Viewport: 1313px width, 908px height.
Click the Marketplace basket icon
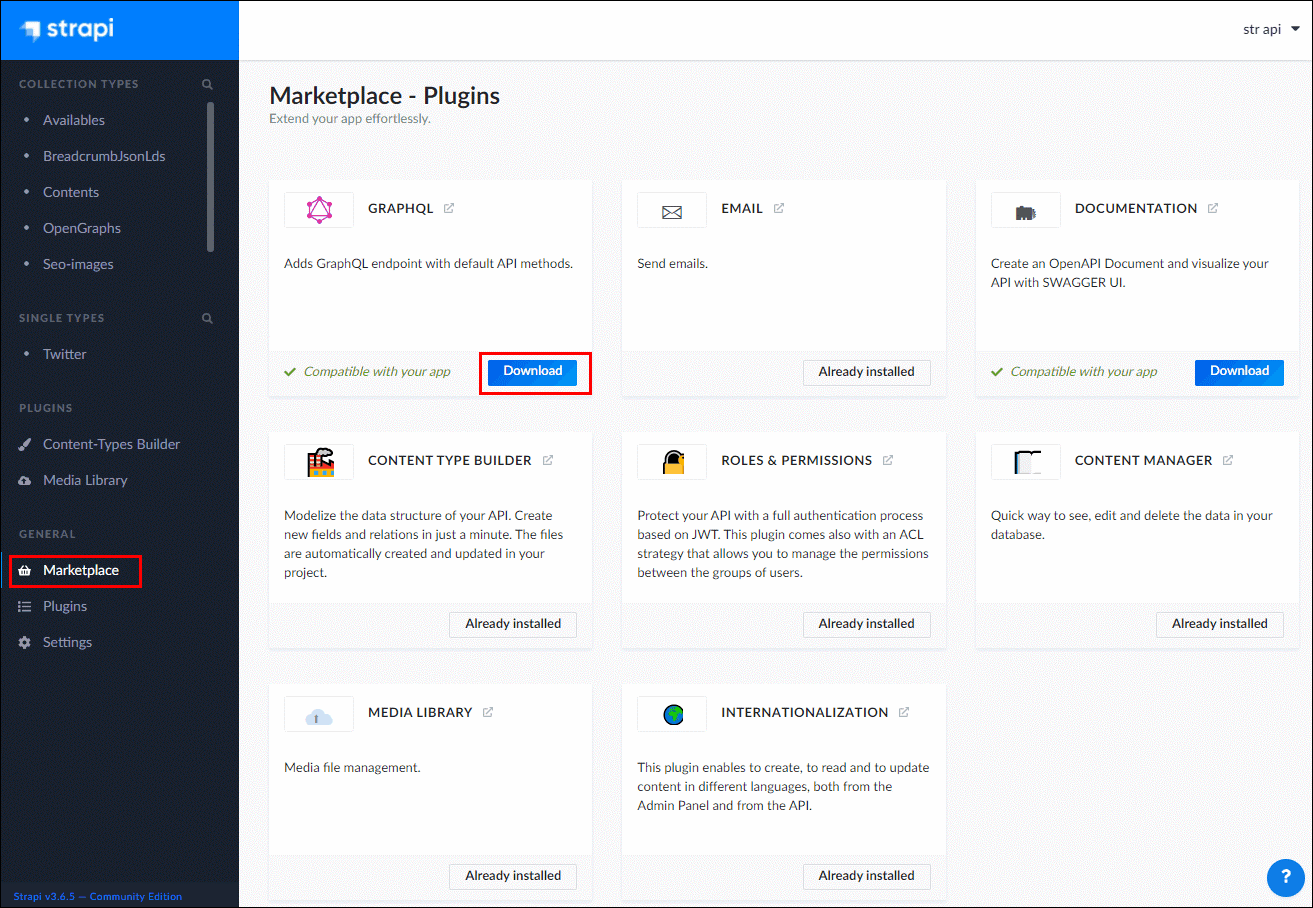tap(25, 570)
